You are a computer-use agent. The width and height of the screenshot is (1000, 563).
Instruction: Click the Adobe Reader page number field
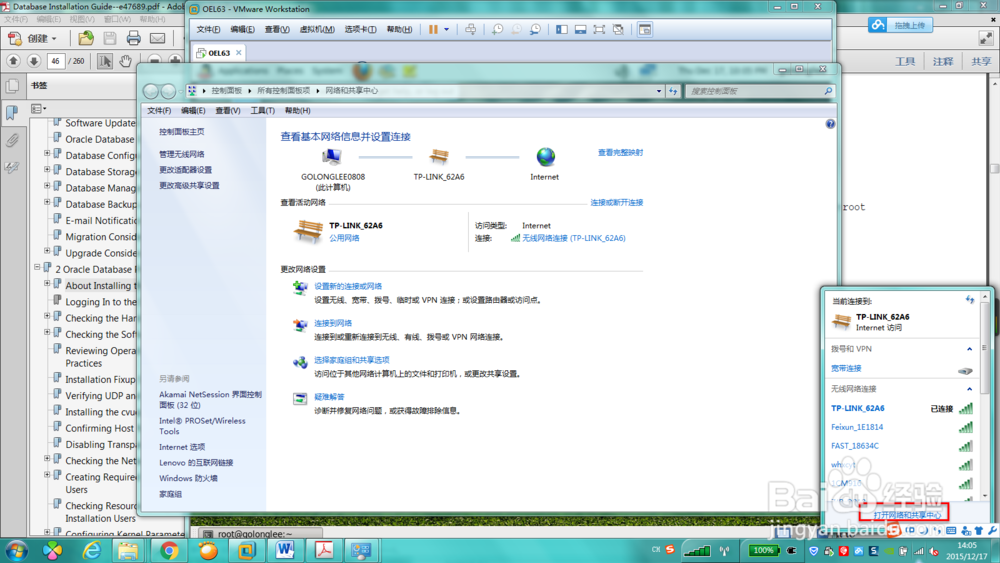pos(55,61)
